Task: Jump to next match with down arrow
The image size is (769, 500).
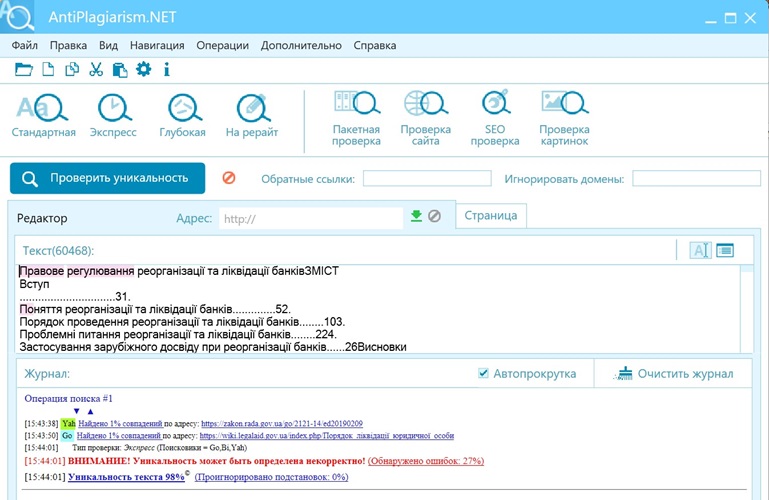Action: point(77,411)
